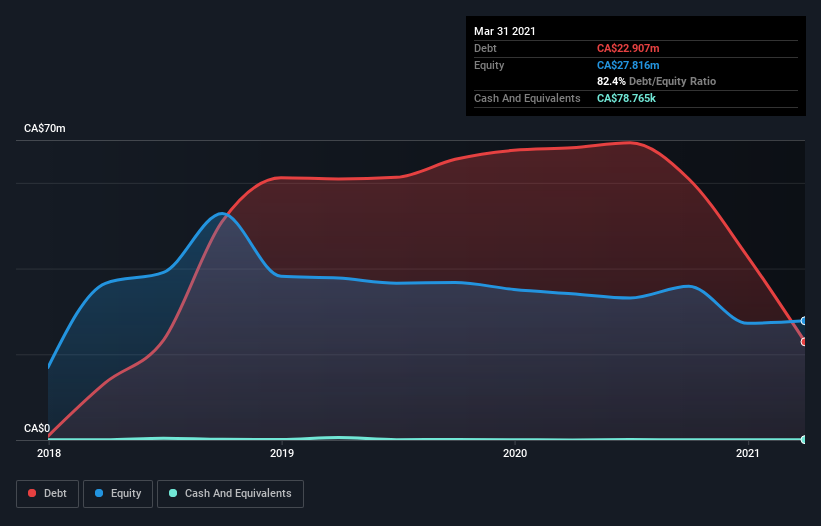This screenshot has width=821, height=526.
Task: Click the 2019 axis label
Action: pos(282,453)
